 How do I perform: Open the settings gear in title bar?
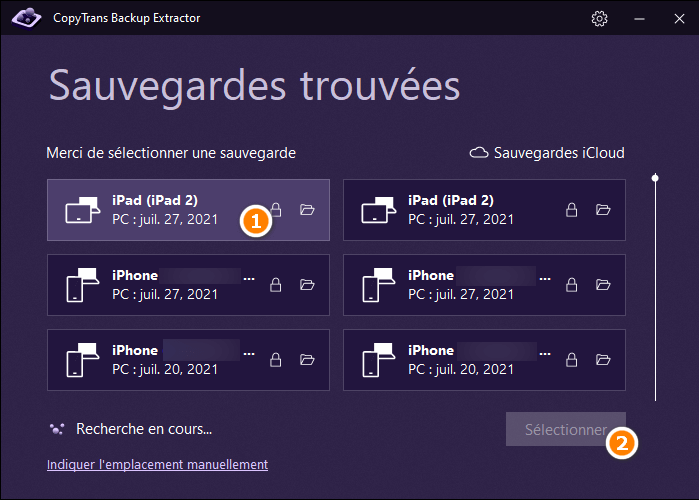click(599, 18)
